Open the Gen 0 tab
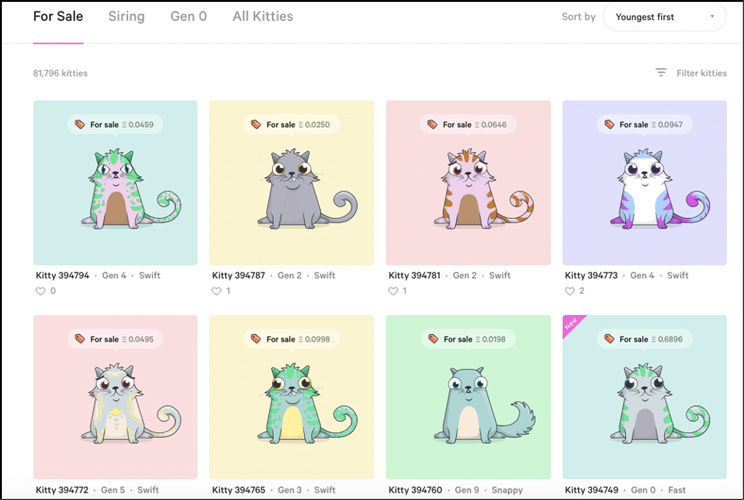The image size is (744, 500). tap(188, 17)
